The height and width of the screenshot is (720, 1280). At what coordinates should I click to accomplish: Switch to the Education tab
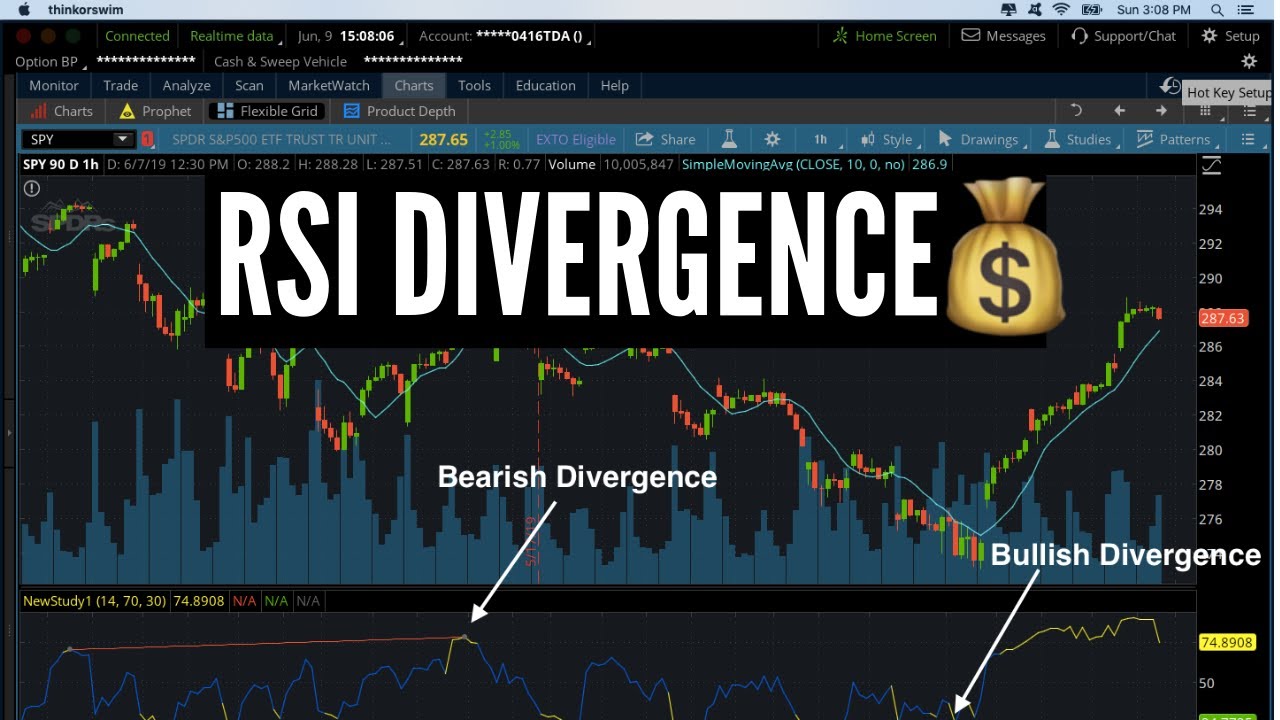pos(546,85)
